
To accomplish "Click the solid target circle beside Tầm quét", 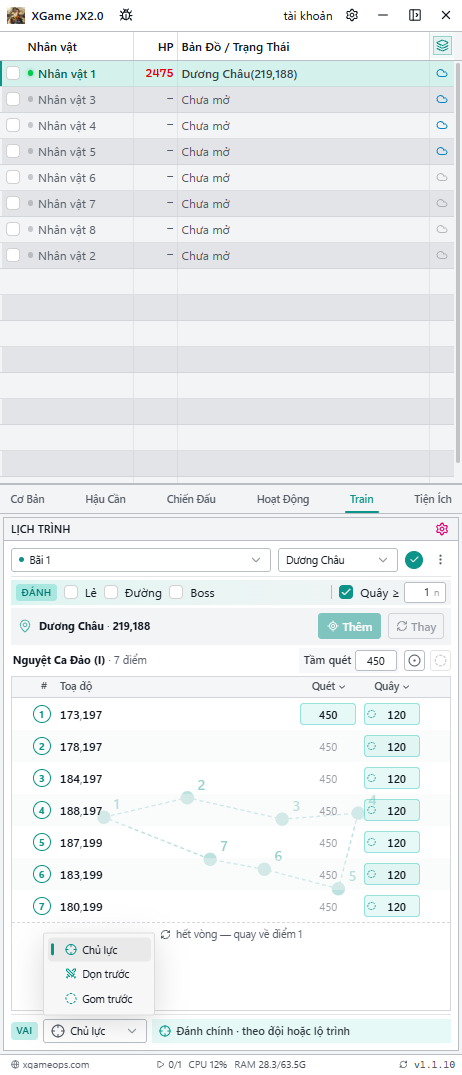I will pos(414,660).
